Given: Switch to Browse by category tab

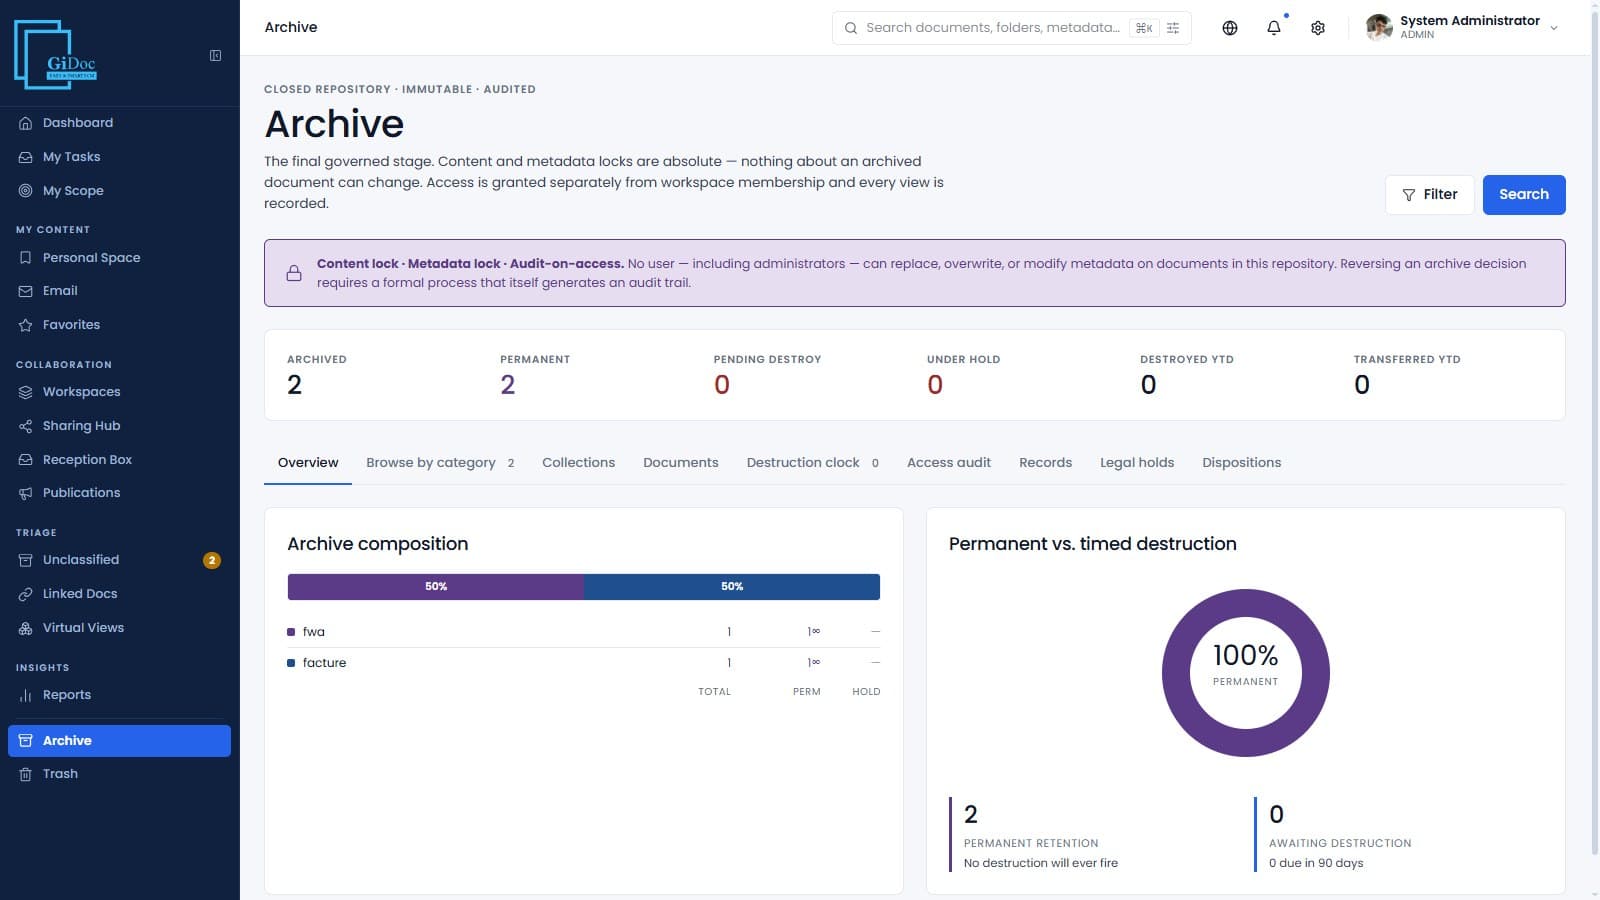Looking at the screenshot, I should [x=440, y=463].
